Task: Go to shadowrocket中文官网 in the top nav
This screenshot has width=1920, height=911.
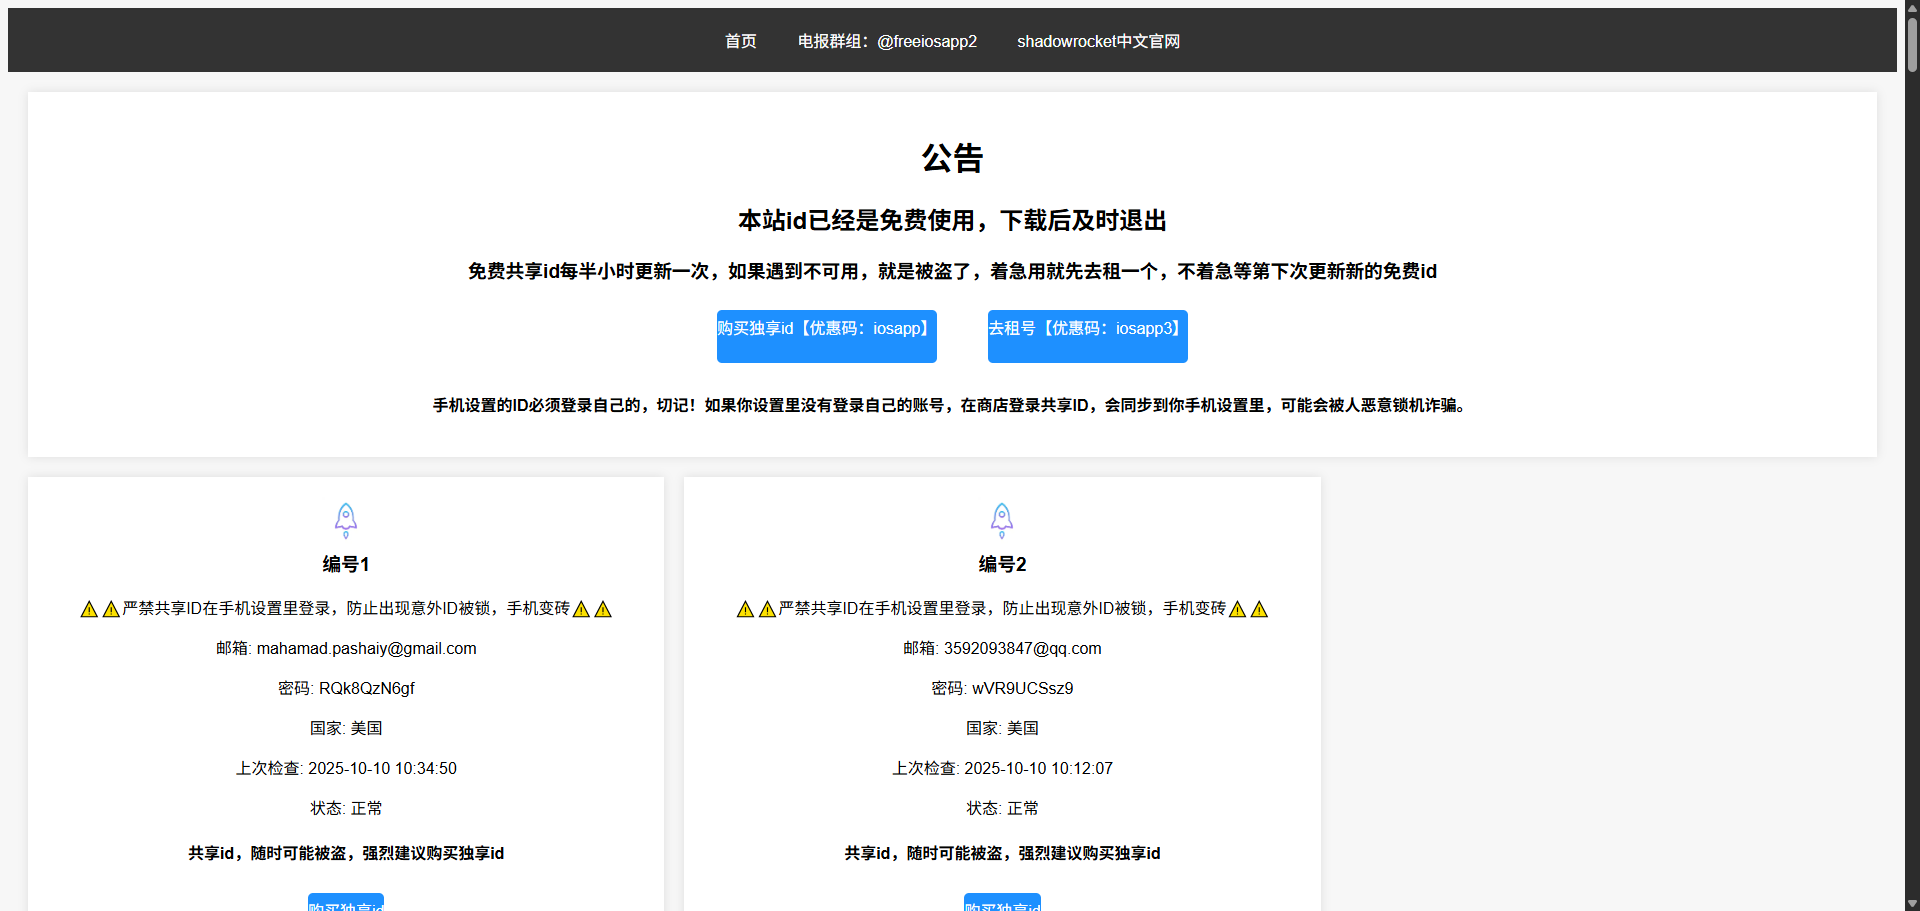Action: pos(1098,41)
